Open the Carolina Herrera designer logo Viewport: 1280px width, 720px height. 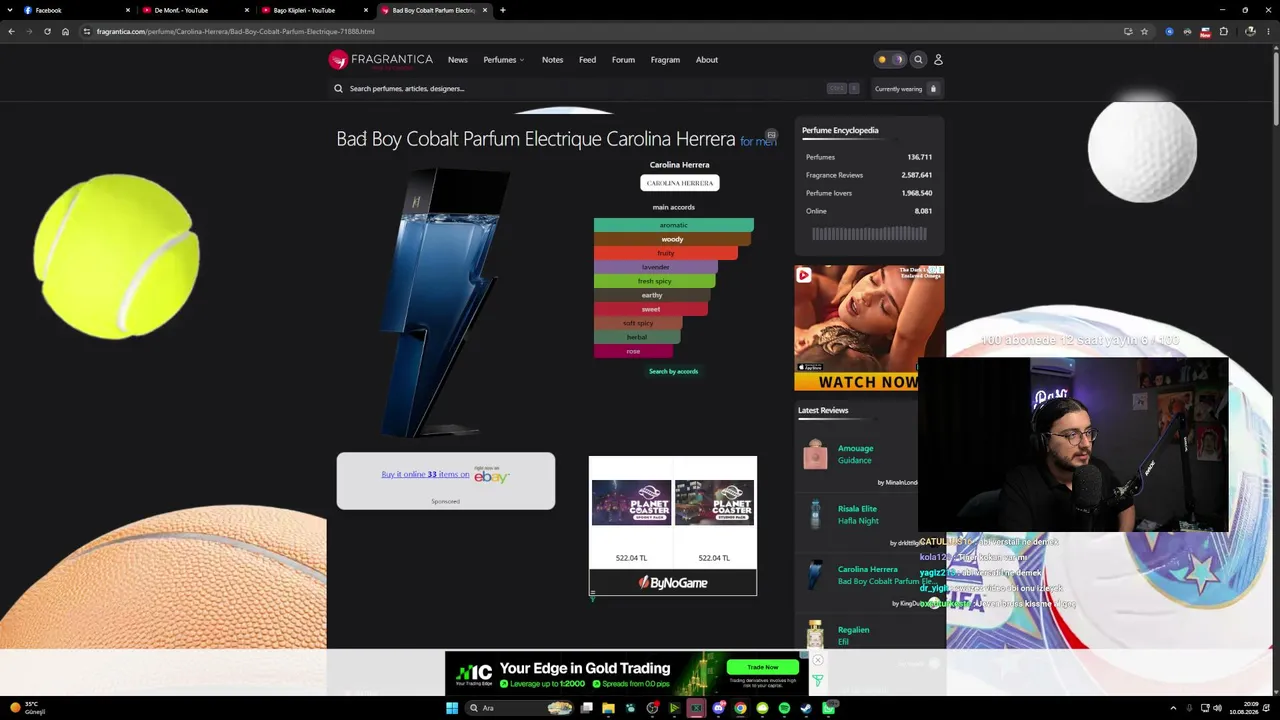click(680, 183)
